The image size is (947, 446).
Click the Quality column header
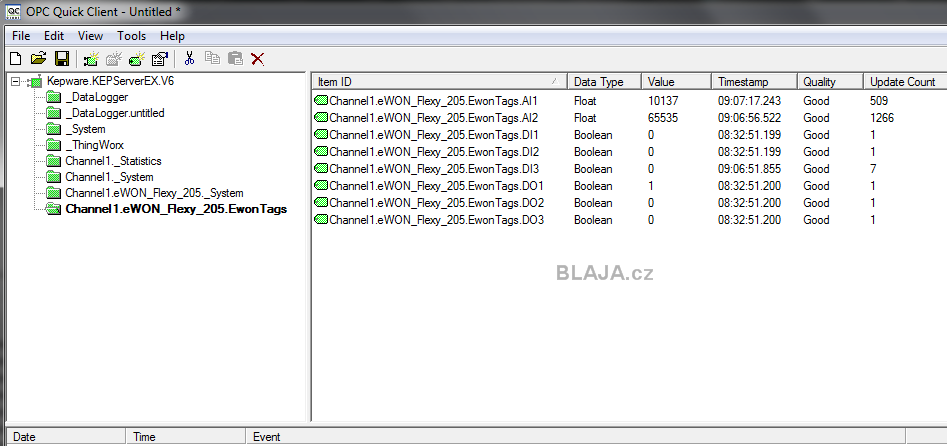click(830, 82)
